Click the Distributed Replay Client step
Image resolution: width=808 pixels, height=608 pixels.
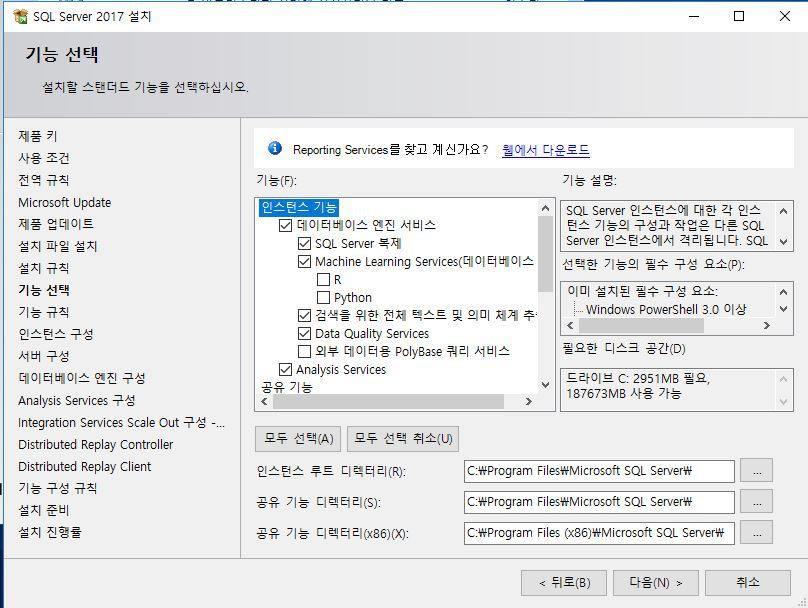pos(85,466)
